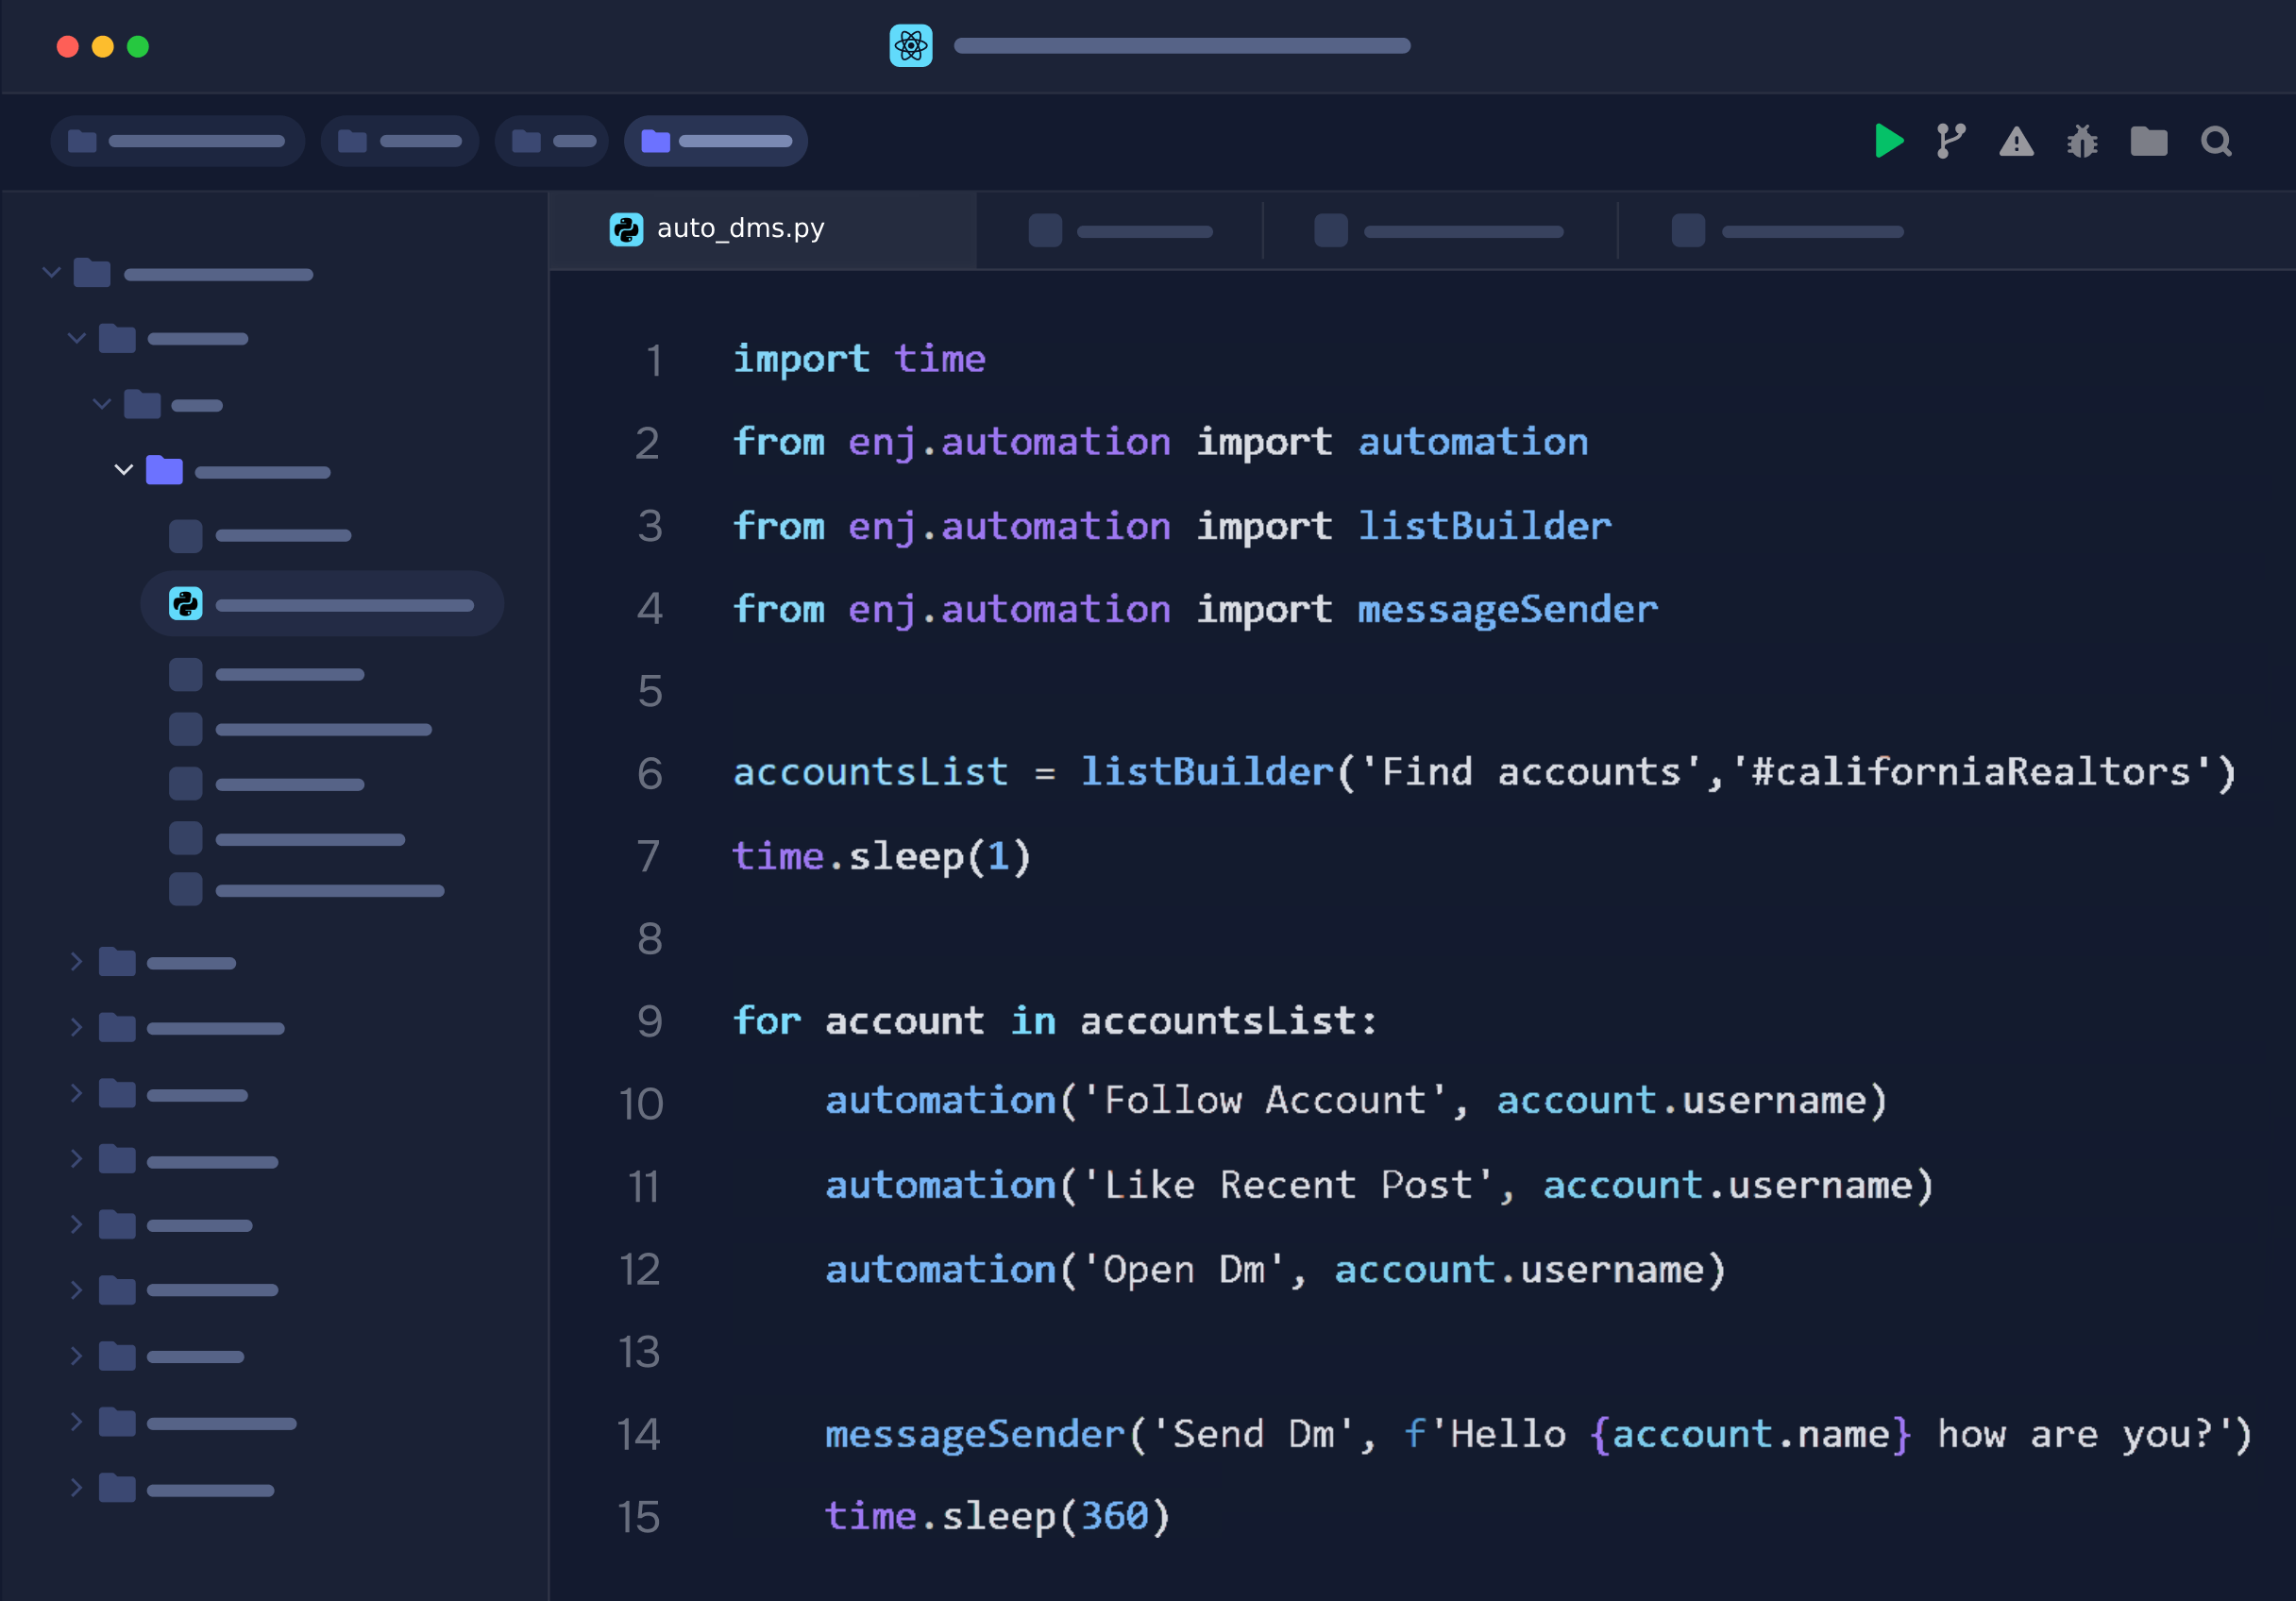Click the green macOS fullscreen window button
The image size is (2296, 1601).
click(x=138, y=47)
